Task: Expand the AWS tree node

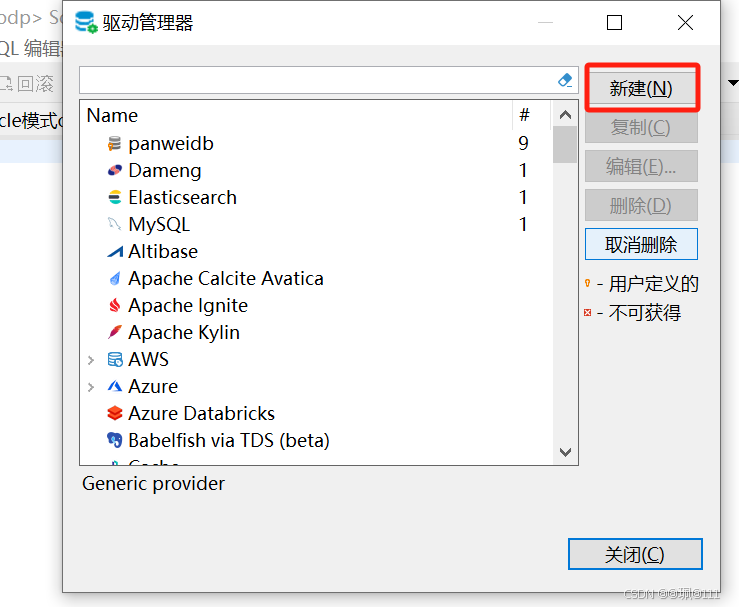Action: 91,360
